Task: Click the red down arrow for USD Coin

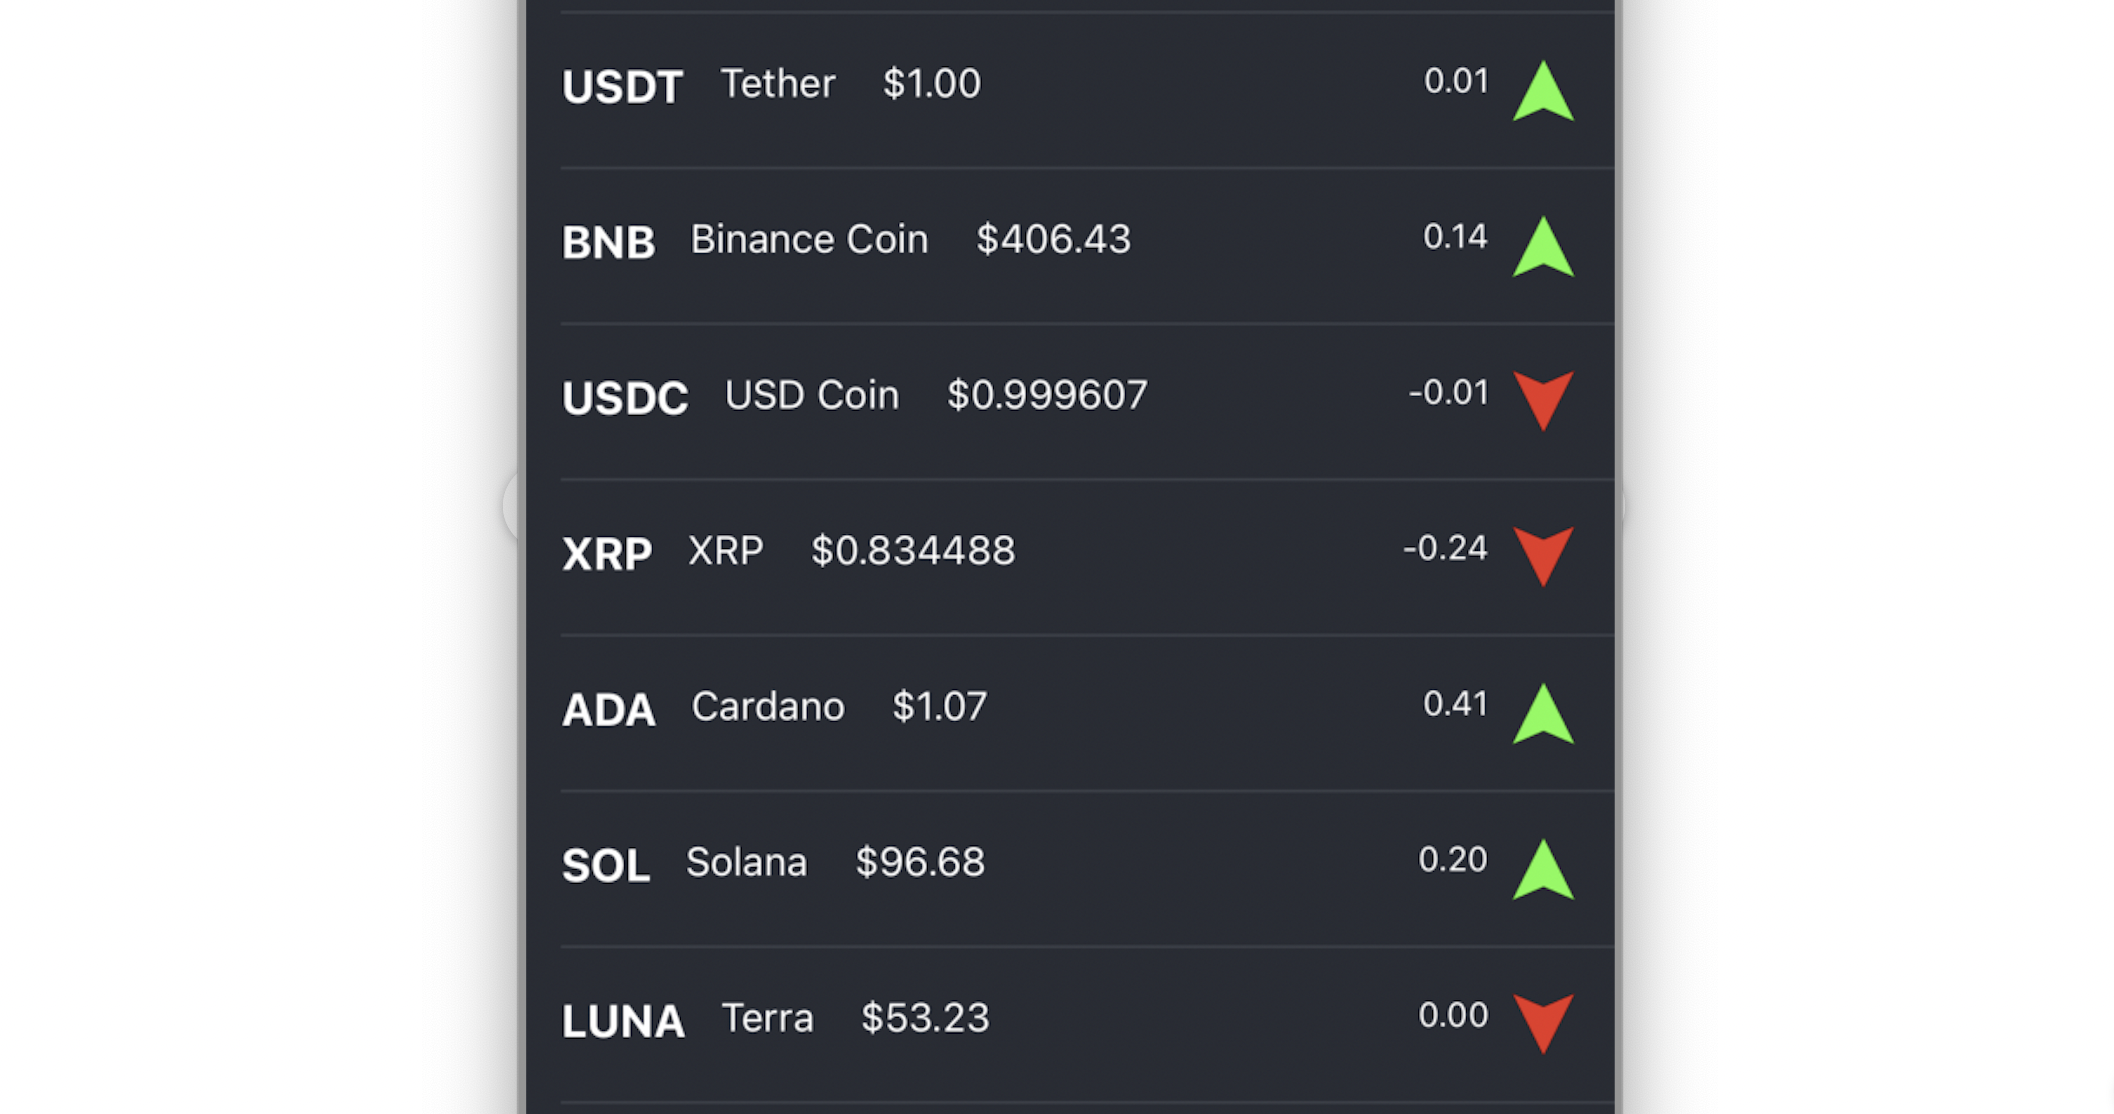Action: pyautogui.click(x=1543, y=401)
